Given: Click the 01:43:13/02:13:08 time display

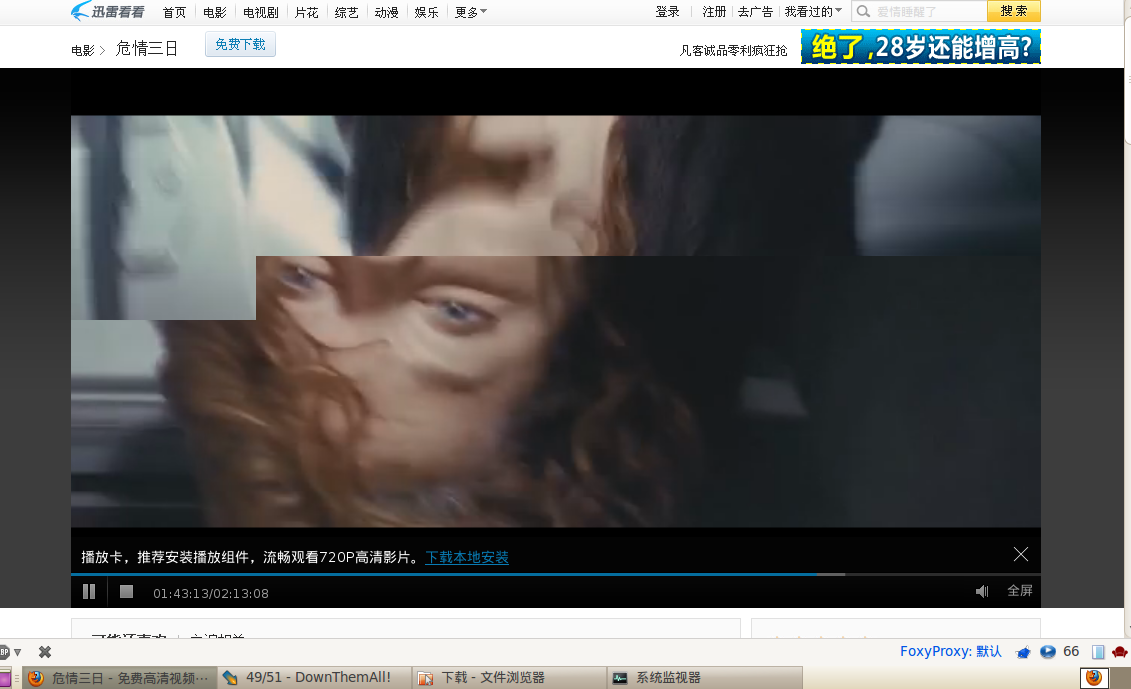Looking at the screenshot, I should (211, 593).
